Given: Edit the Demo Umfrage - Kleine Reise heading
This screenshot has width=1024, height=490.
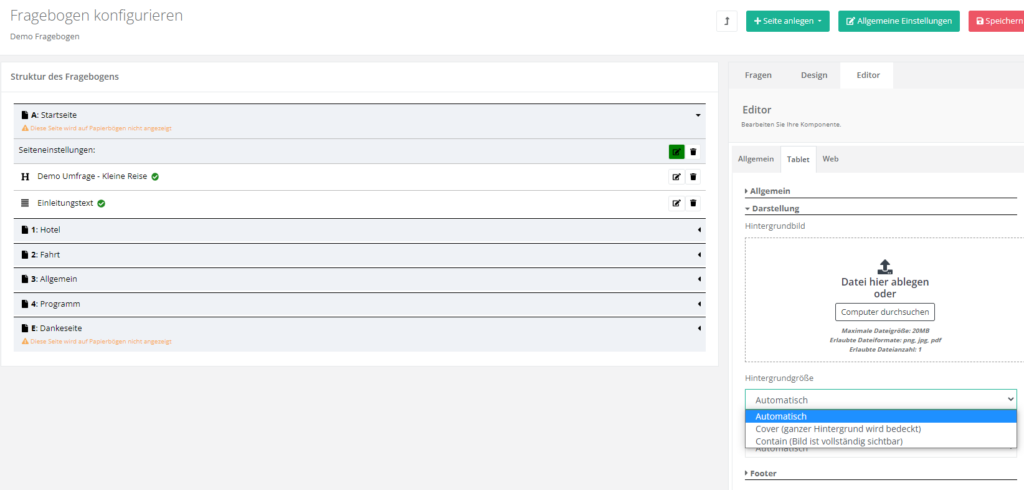Looking at the screenshot, I should click(x=677, y=177).
